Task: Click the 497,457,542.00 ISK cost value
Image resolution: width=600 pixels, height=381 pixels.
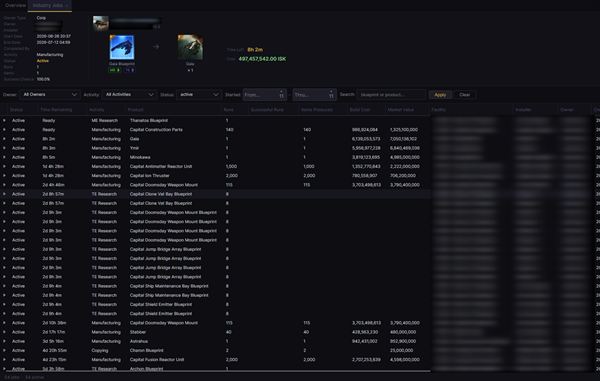Action: point(262,59)
